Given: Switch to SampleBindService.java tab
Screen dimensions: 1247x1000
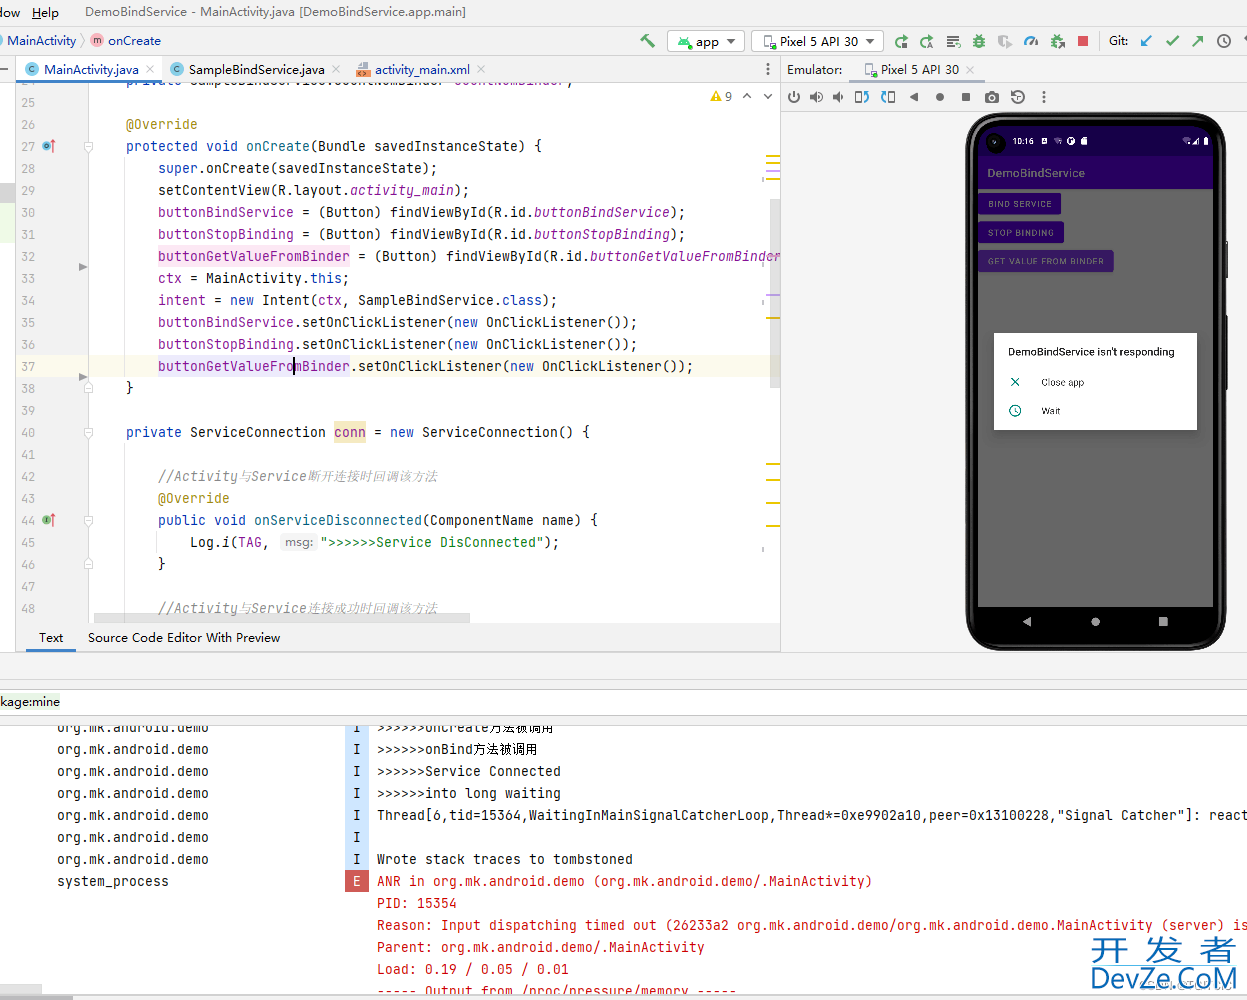Looking at the screenshot, I should pyautogui.click(x=256, y=69).
